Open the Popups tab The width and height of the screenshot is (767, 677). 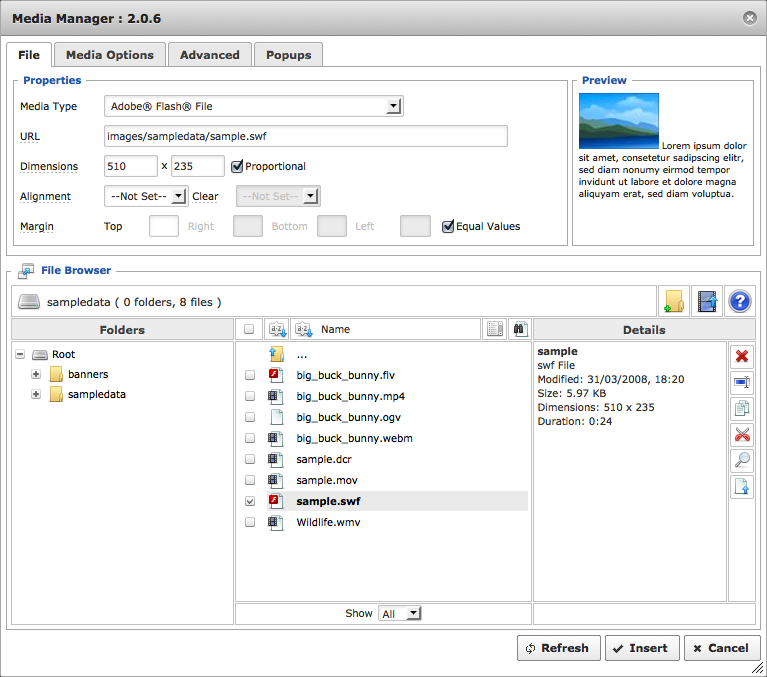click(288, 55)
